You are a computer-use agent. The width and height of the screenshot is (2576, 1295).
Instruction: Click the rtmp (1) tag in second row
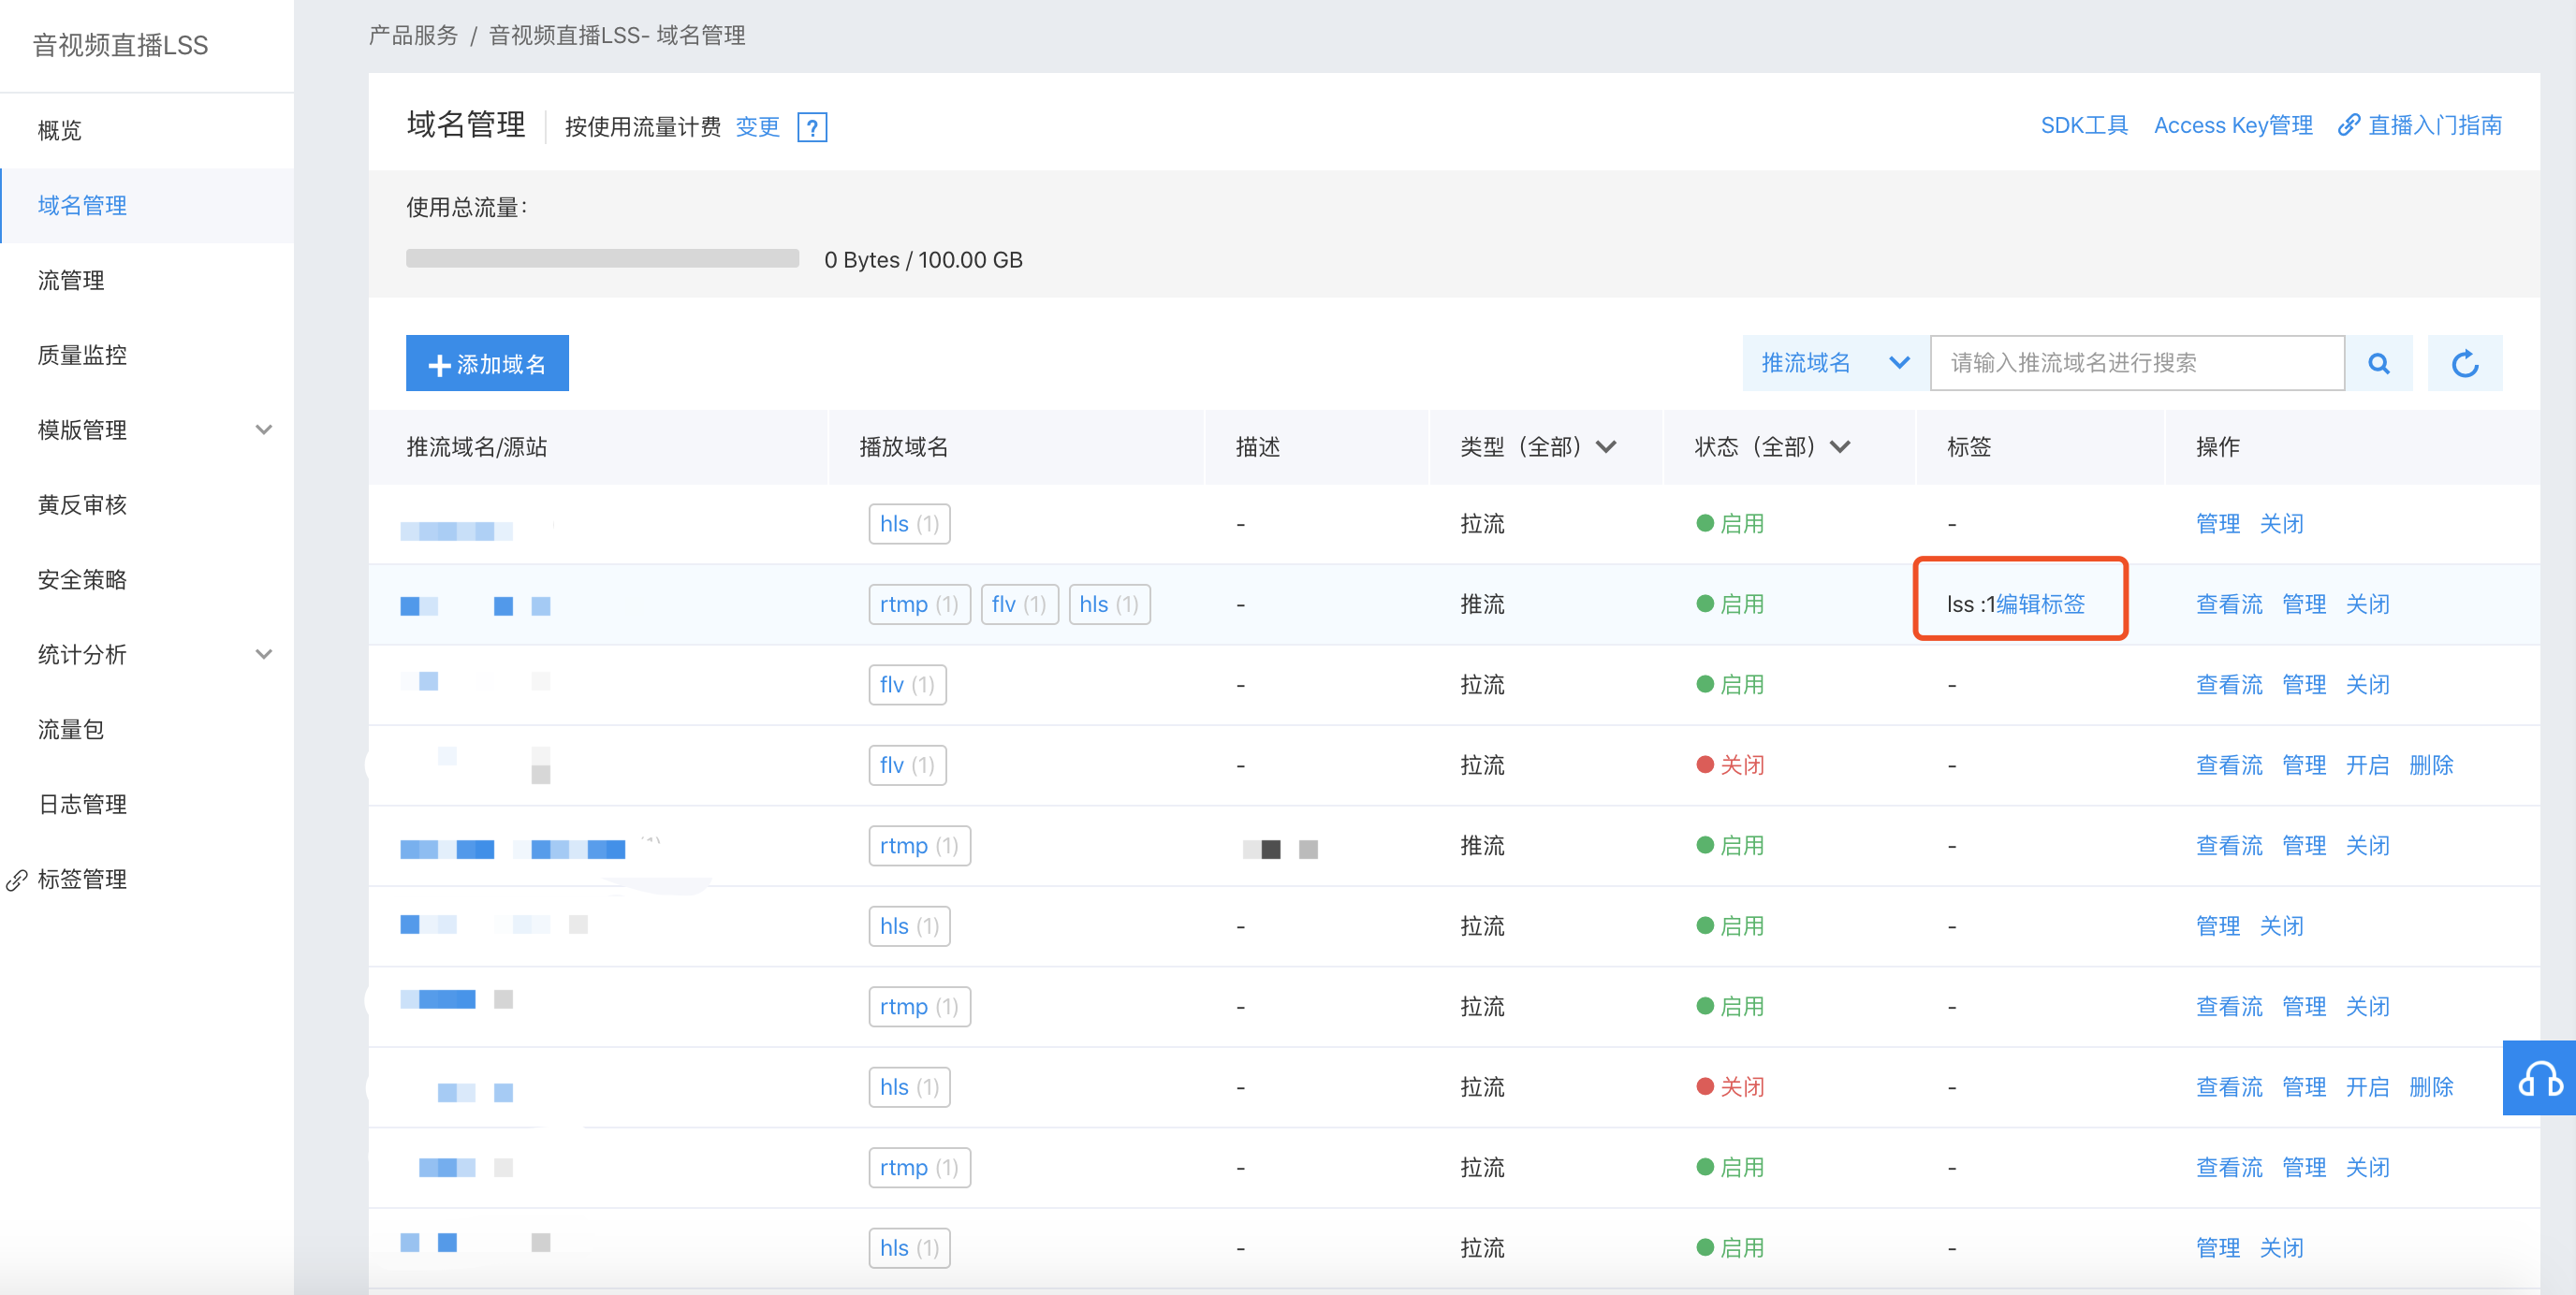click(918, 604)
